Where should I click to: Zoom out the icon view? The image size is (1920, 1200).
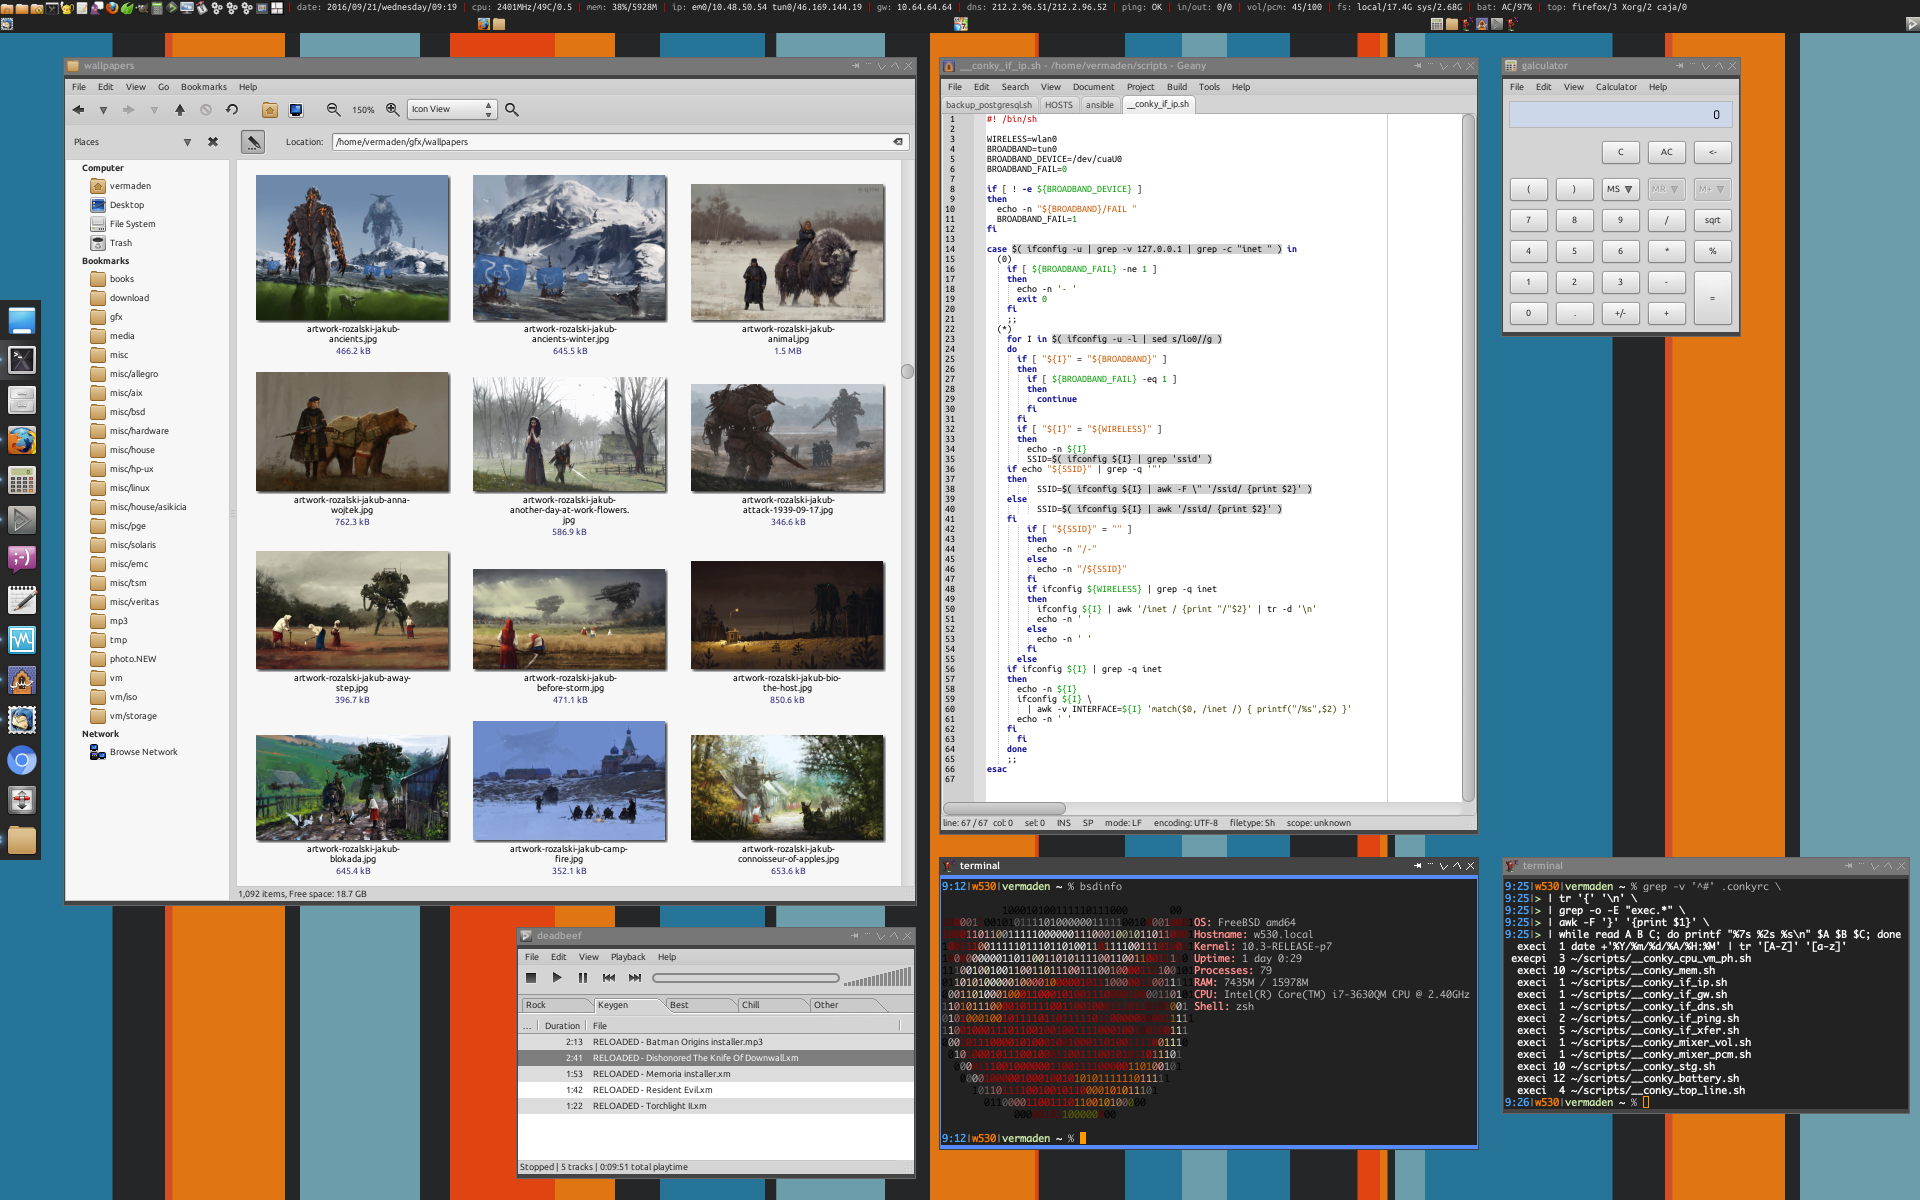point(333,110)
